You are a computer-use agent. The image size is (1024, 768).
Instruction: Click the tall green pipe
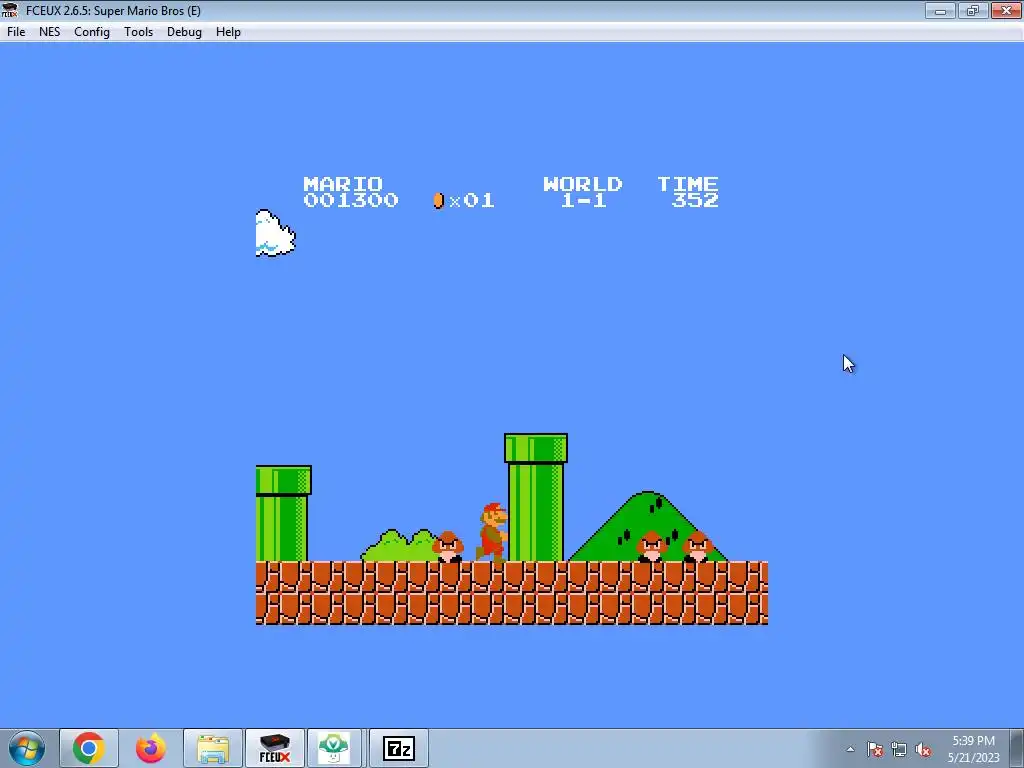(536, 498)
